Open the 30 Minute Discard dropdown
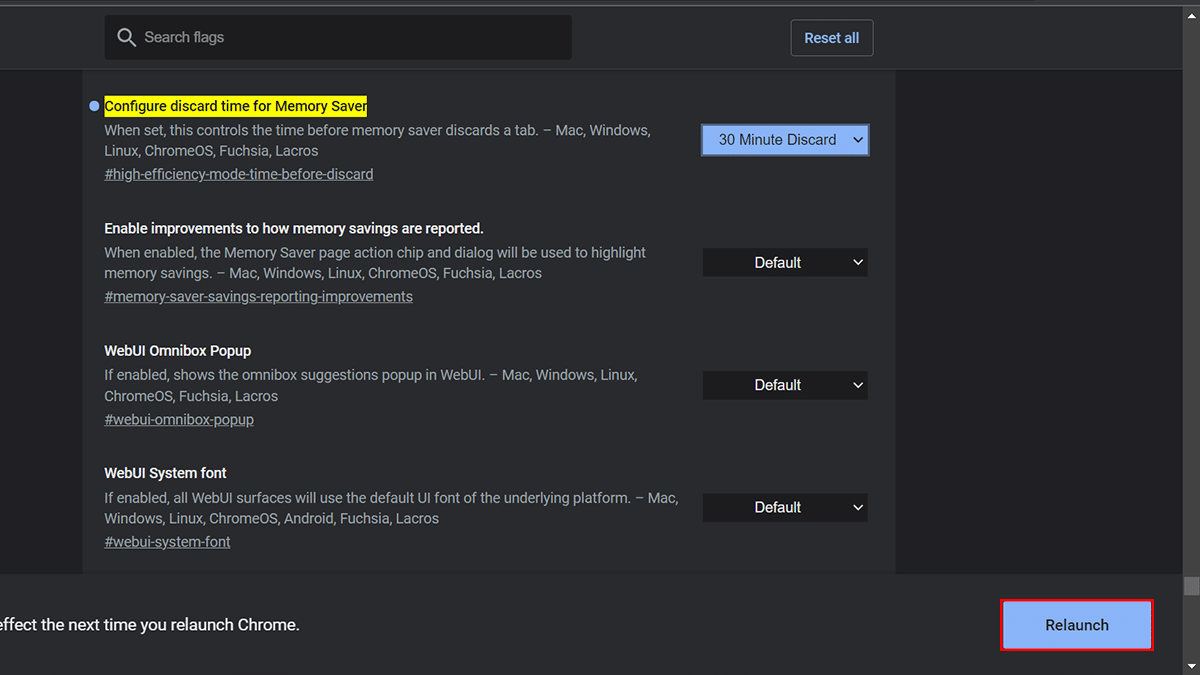This screenshot has height=675, width=1200. (x=785, y=140)
